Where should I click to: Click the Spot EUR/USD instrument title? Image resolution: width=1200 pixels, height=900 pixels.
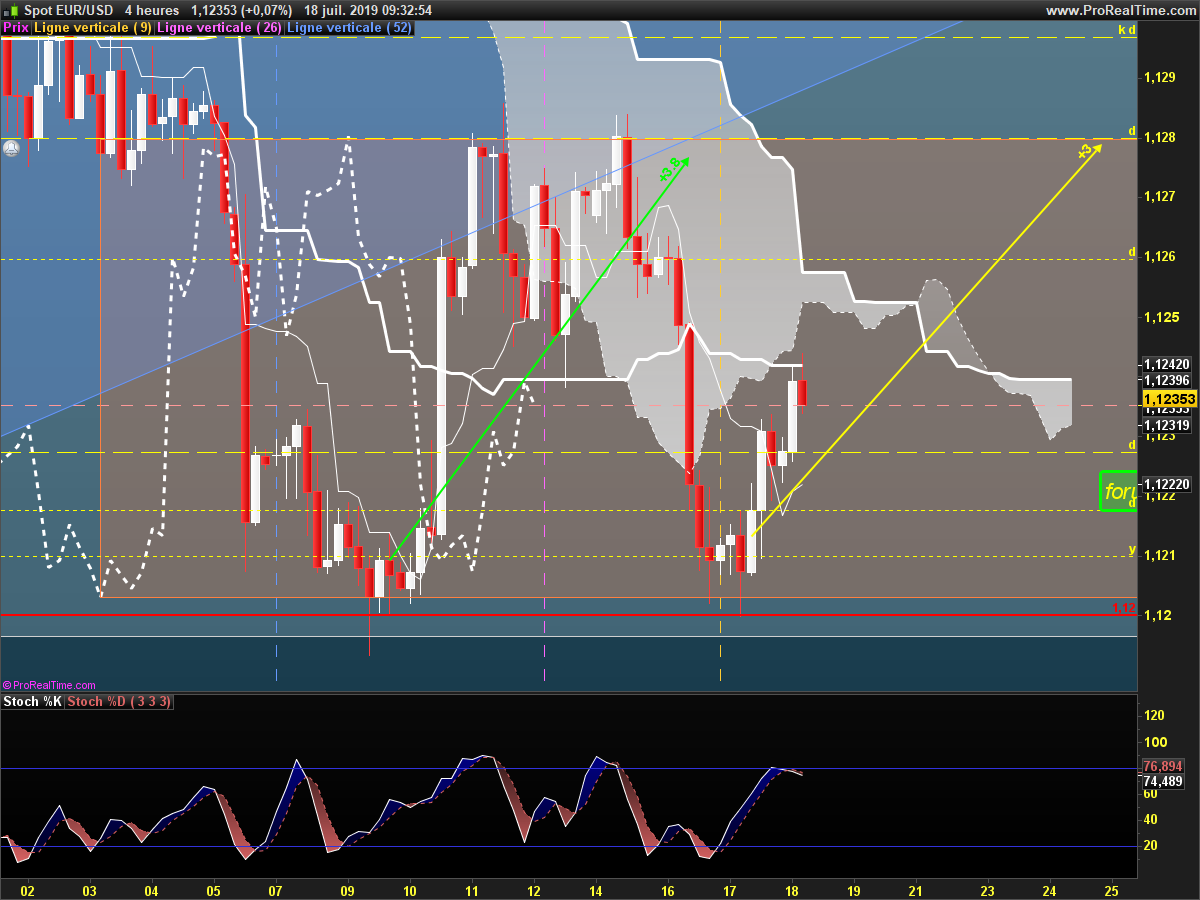71,10
